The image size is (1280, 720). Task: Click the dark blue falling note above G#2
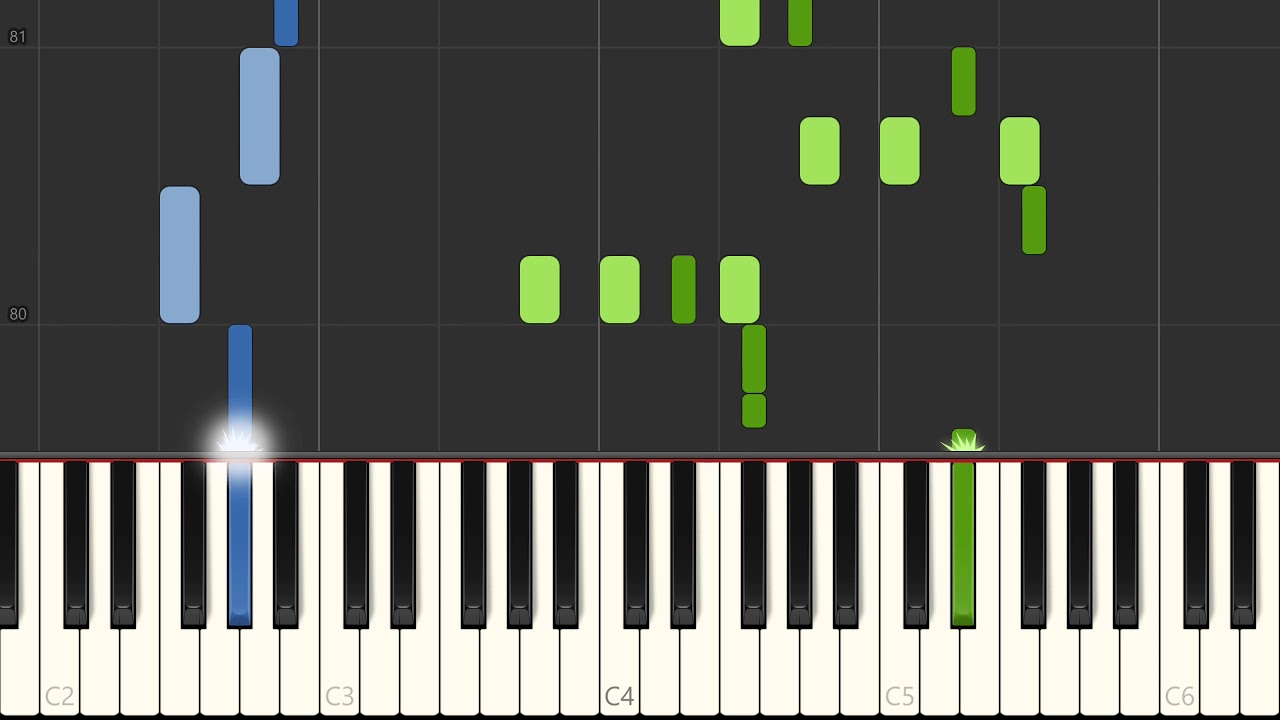240,385
